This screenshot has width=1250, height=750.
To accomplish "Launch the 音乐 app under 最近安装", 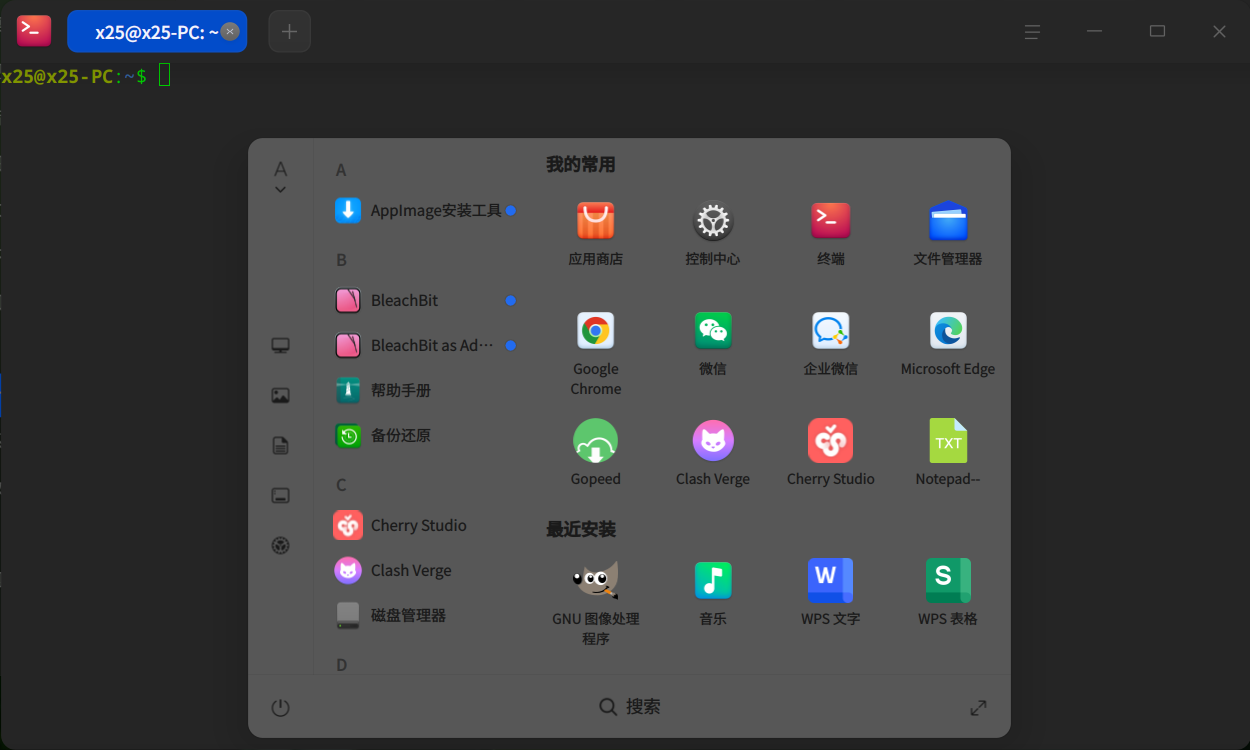I will click(713, 593).
